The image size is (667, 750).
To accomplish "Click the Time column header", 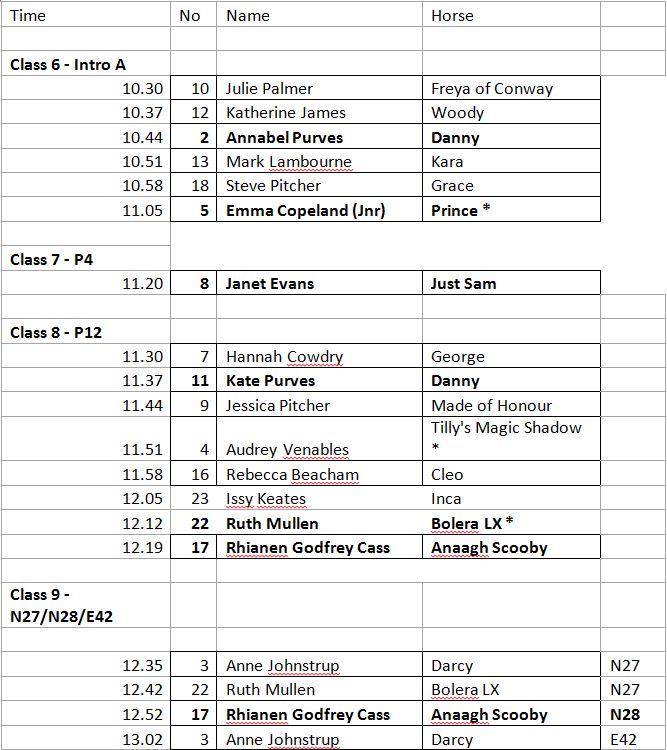I will 28,15.
